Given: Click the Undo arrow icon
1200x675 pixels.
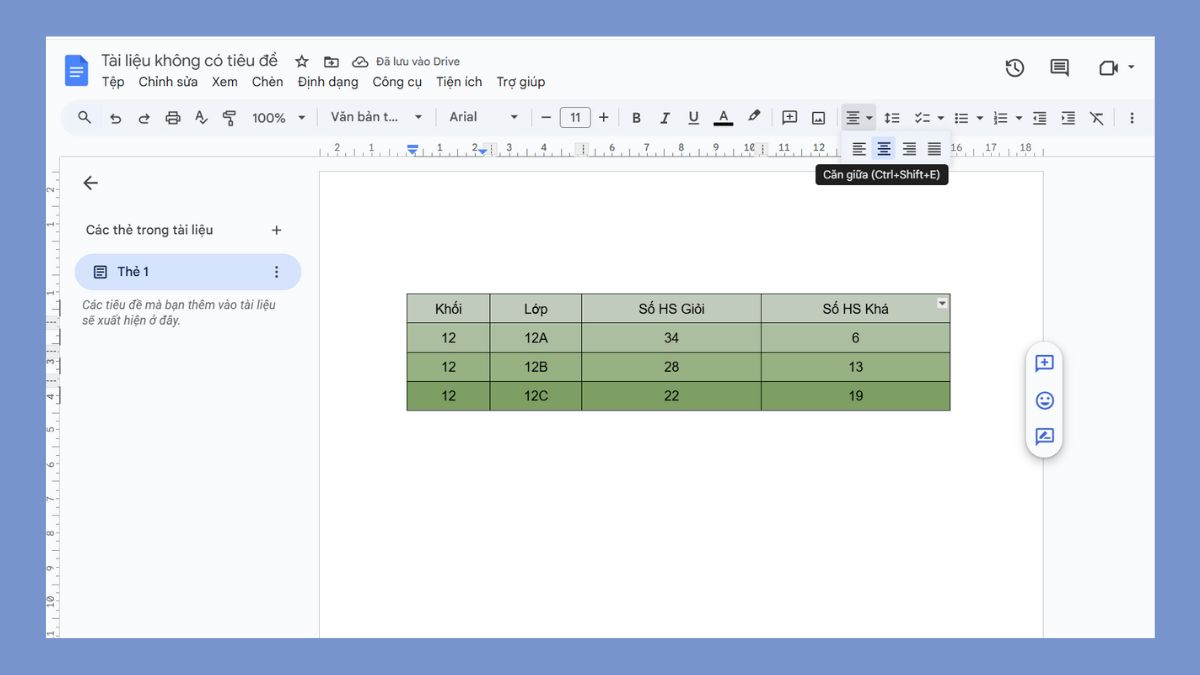Looking at the screenshot, I should point(115,118).
